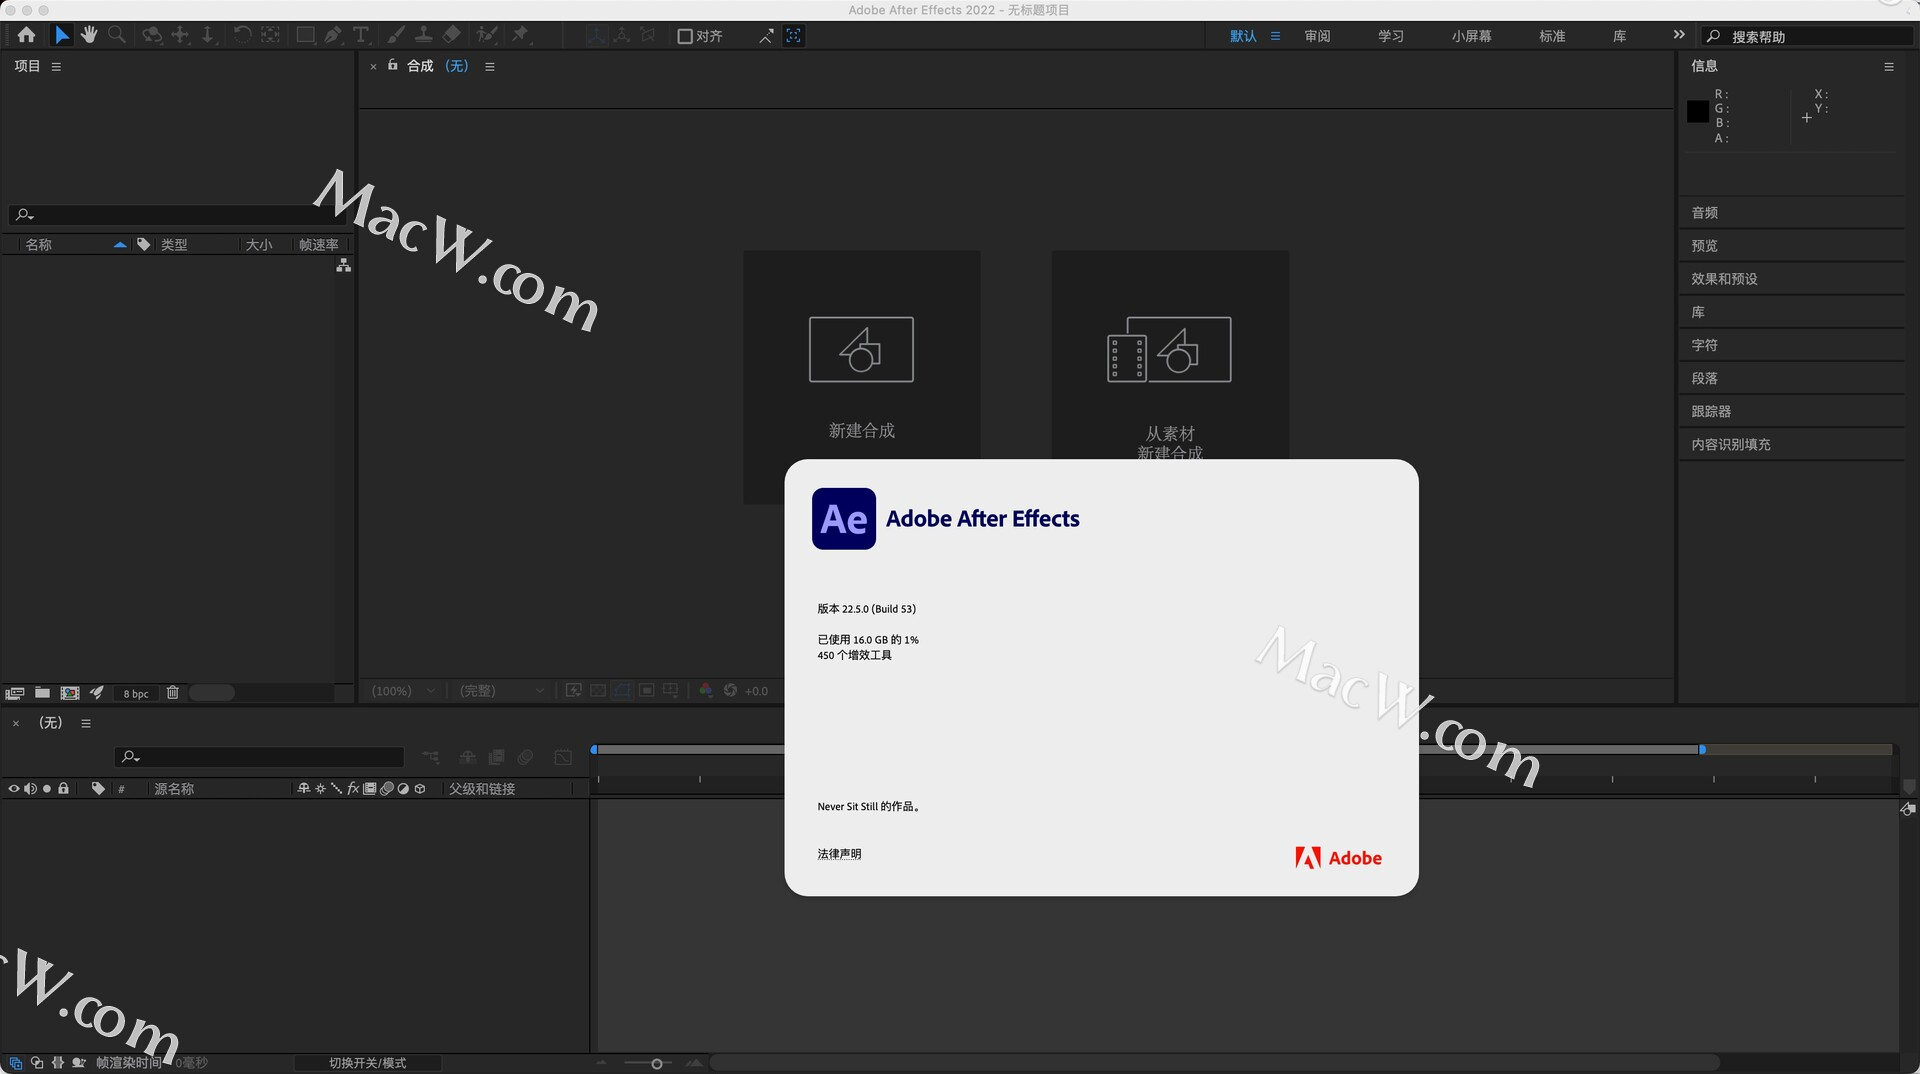Open the magnification (100%) dropdown

pyautogui.click(x=403, y=690)
